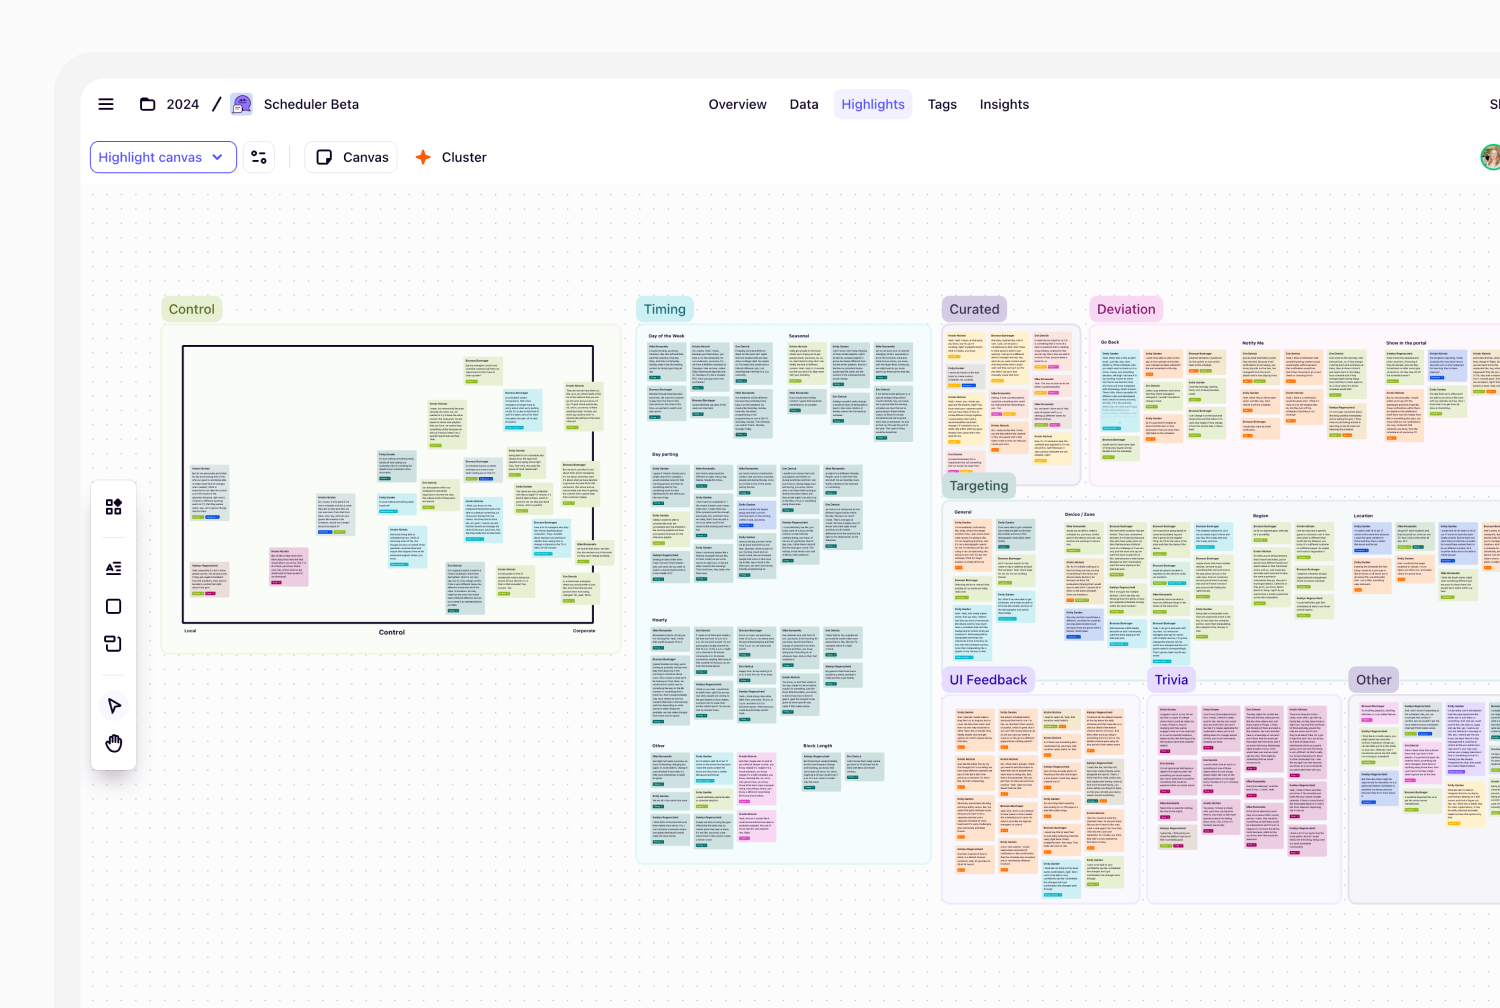Click the Canvas button
1500x1008 pixels.
pyautogui.click(x=352, y=157)
